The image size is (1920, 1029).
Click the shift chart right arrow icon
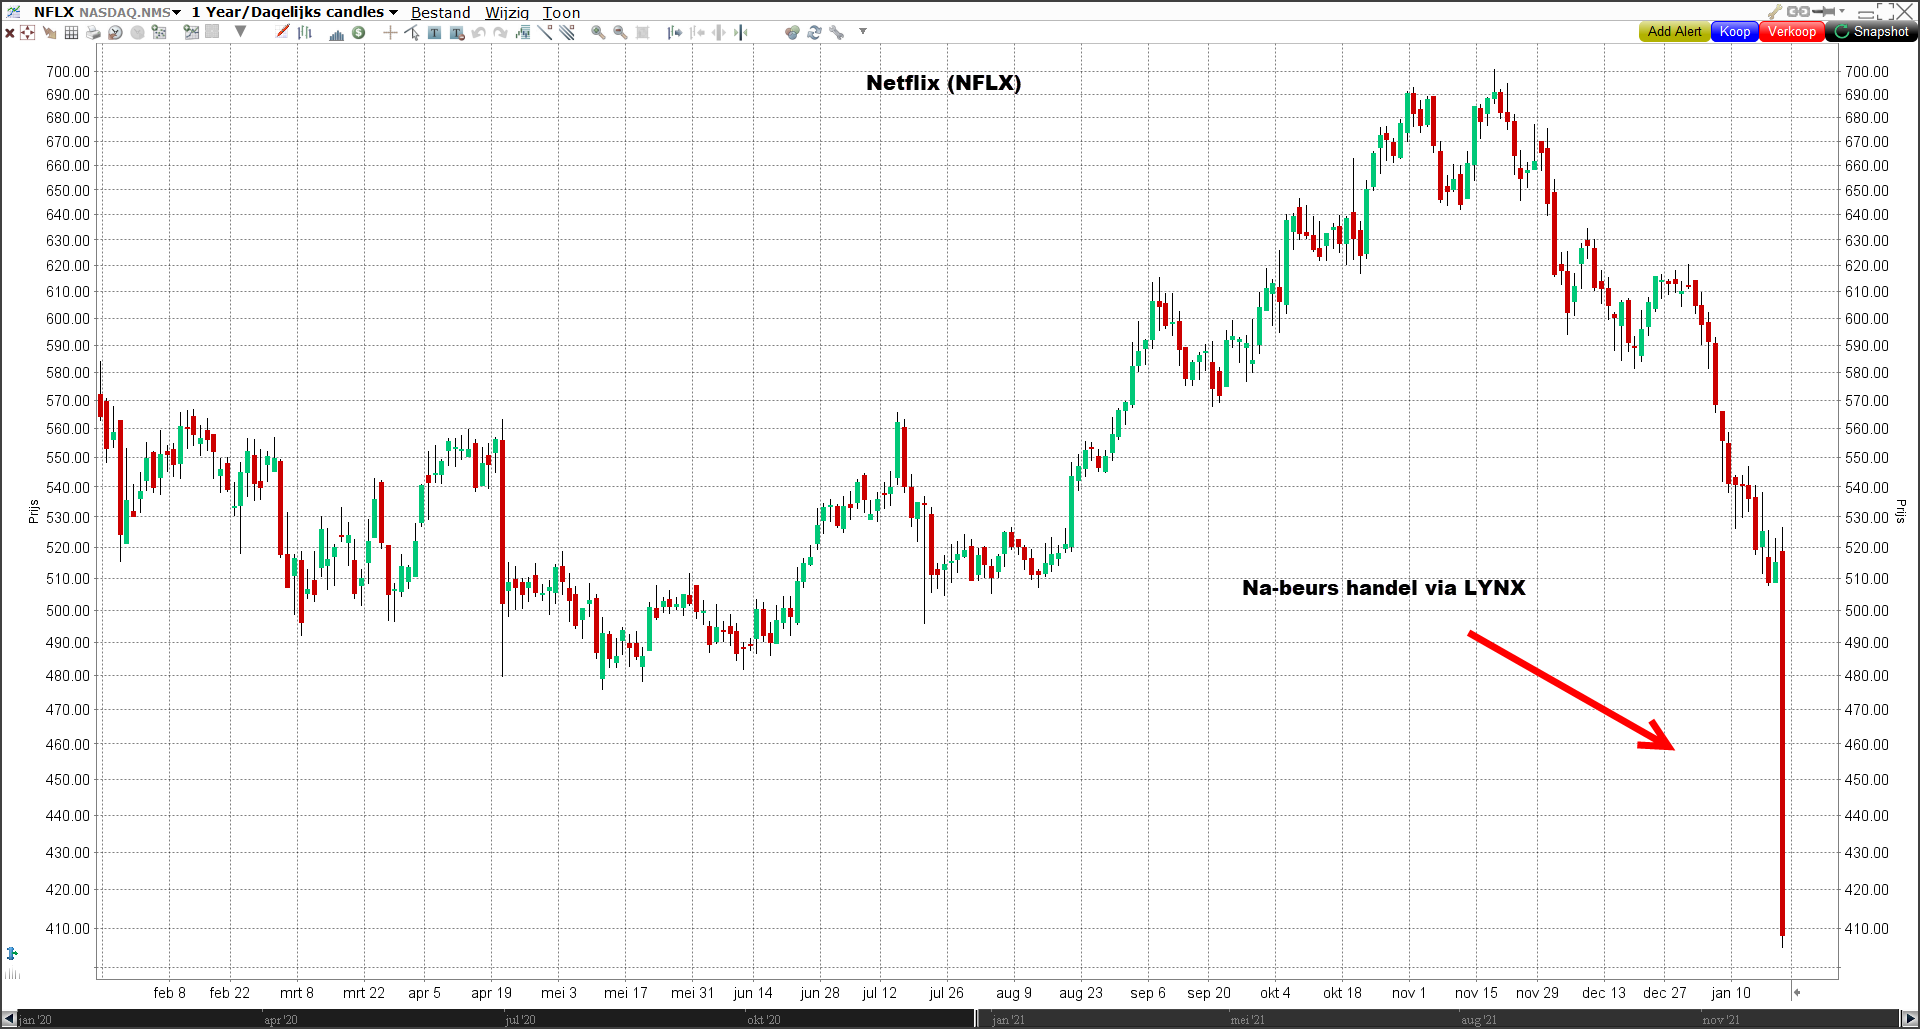click(675, 32)
